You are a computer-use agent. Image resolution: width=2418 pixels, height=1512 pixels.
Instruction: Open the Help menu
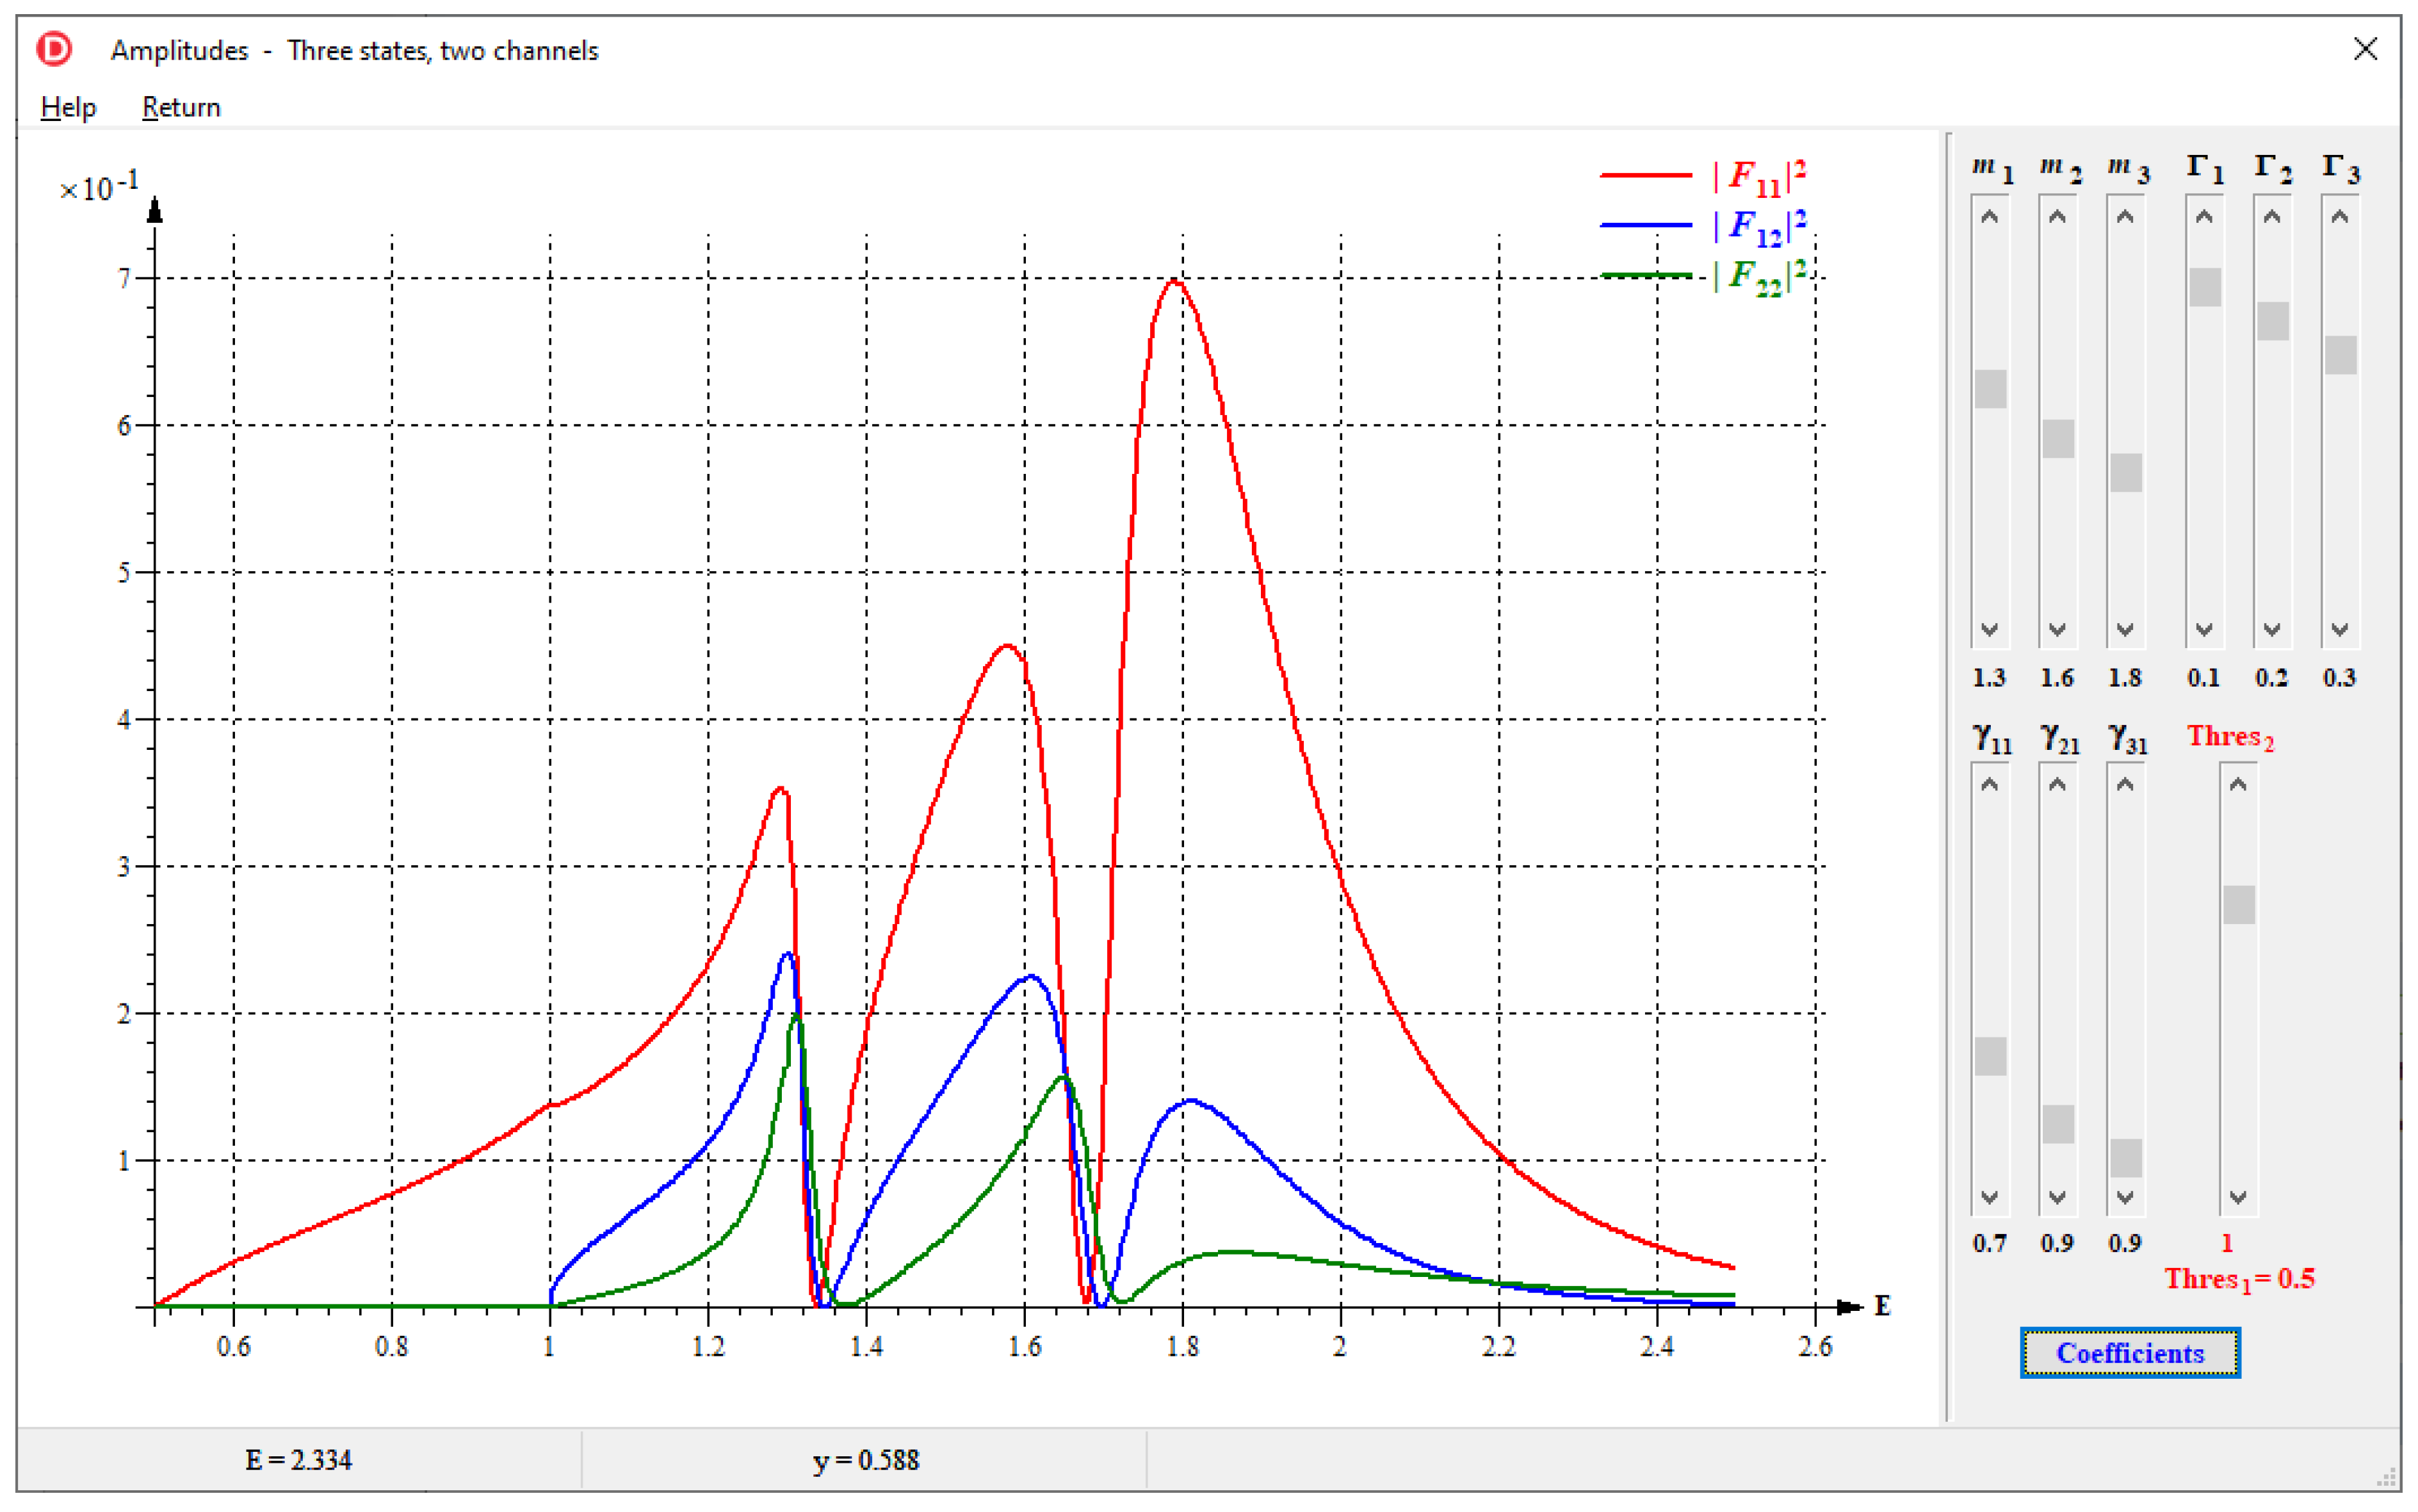(x=68, y=107)
